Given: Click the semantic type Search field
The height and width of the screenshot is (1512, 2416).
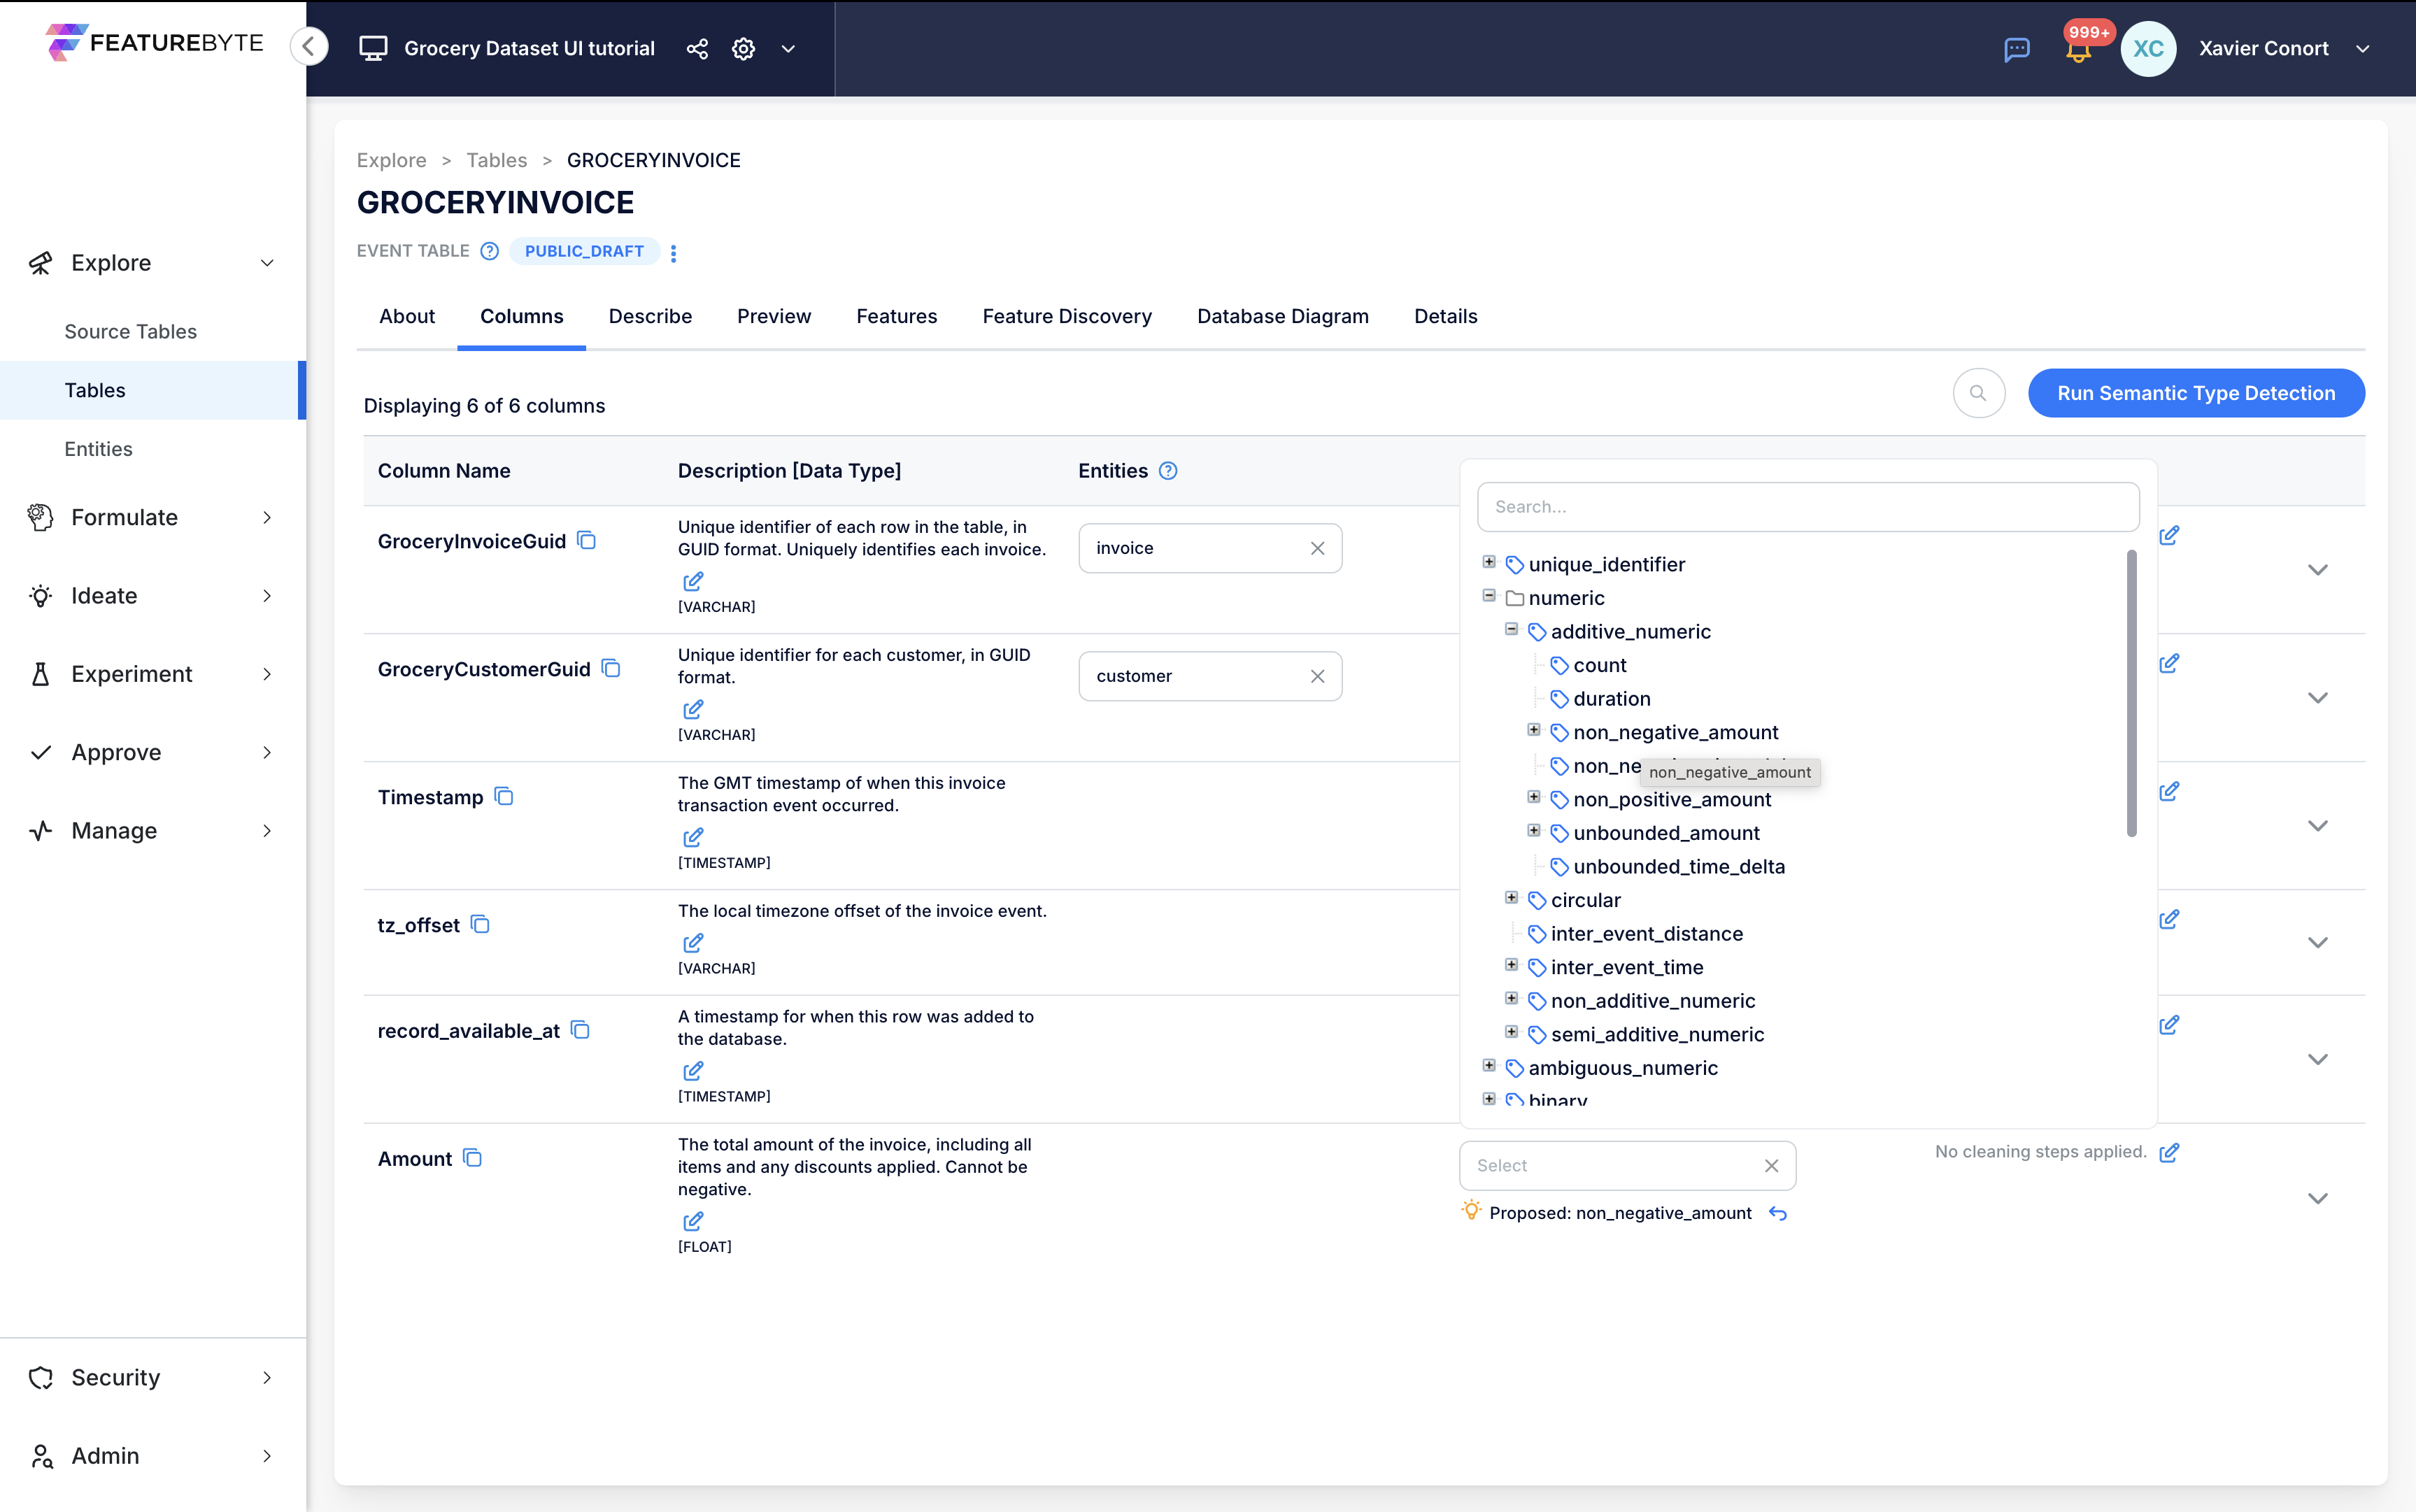Looking at the screenshot, I should (x=1808, y=507).
